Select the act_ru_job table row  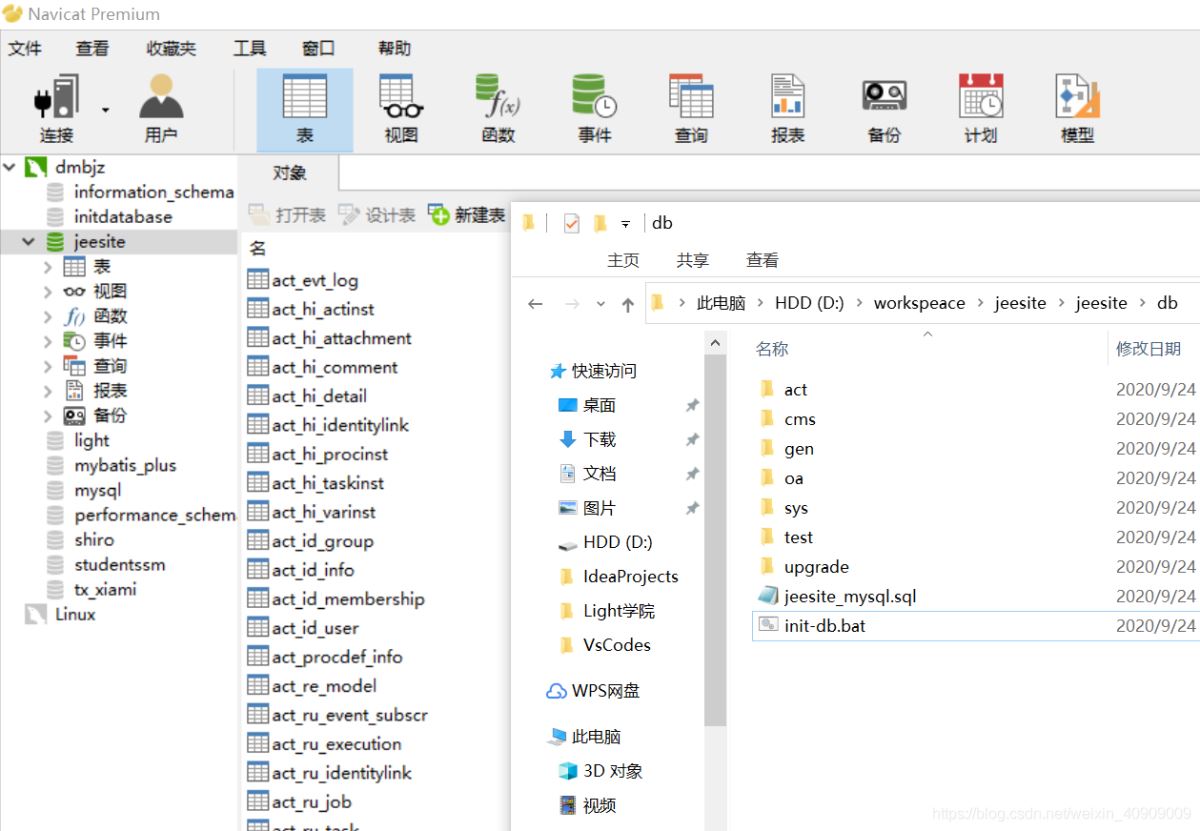pos(299,802)
